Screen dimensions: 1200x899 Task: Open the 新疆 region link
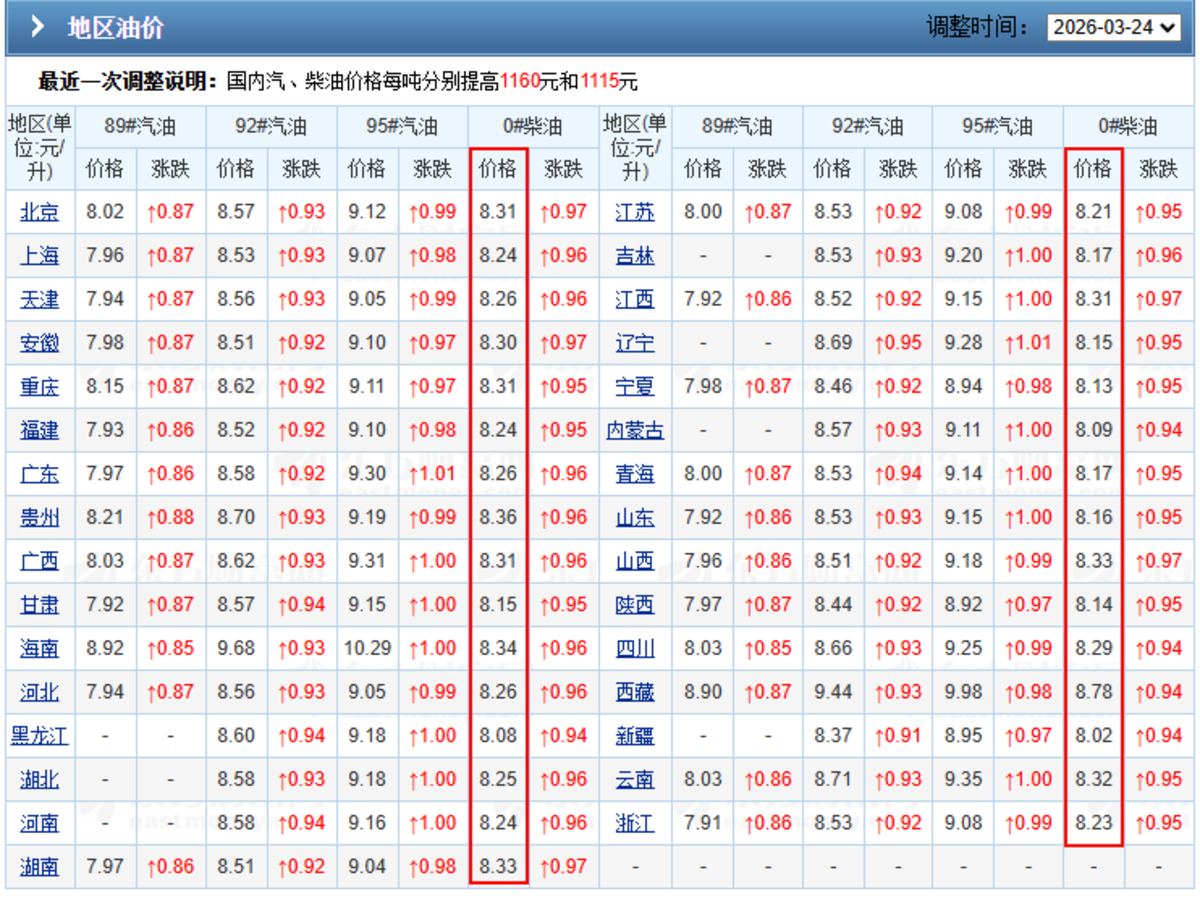pyautogui.click(x=635, y=736)
